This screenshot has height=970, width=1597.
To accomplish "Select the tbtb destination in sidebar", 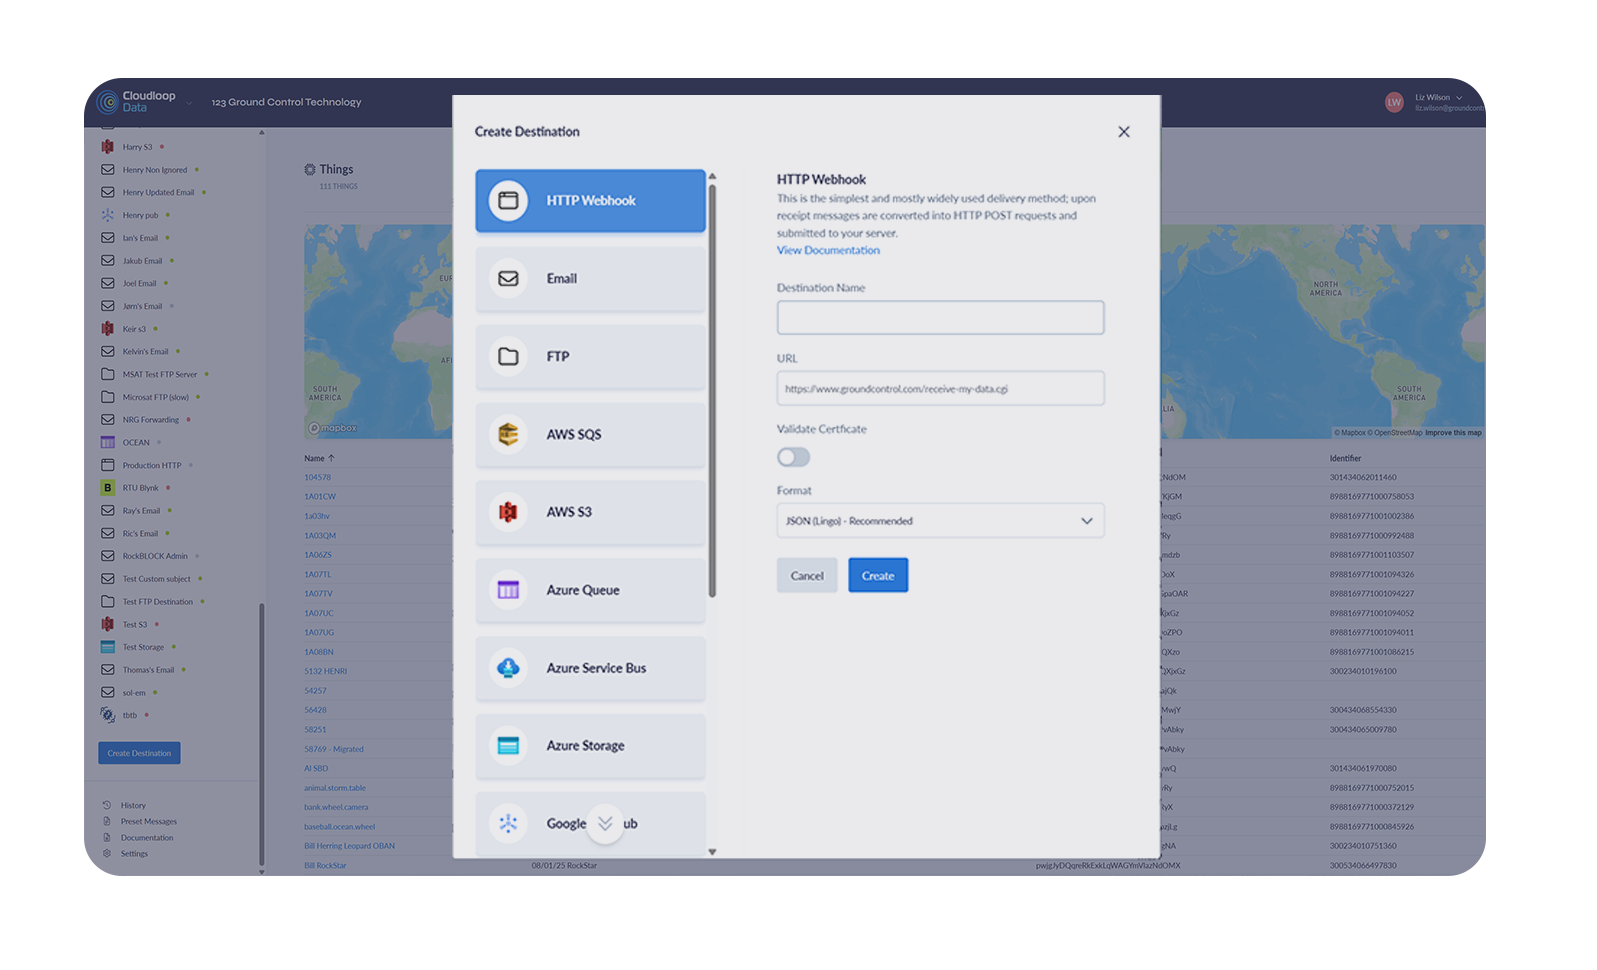I will pyautogui.click(x=125, y=715).
